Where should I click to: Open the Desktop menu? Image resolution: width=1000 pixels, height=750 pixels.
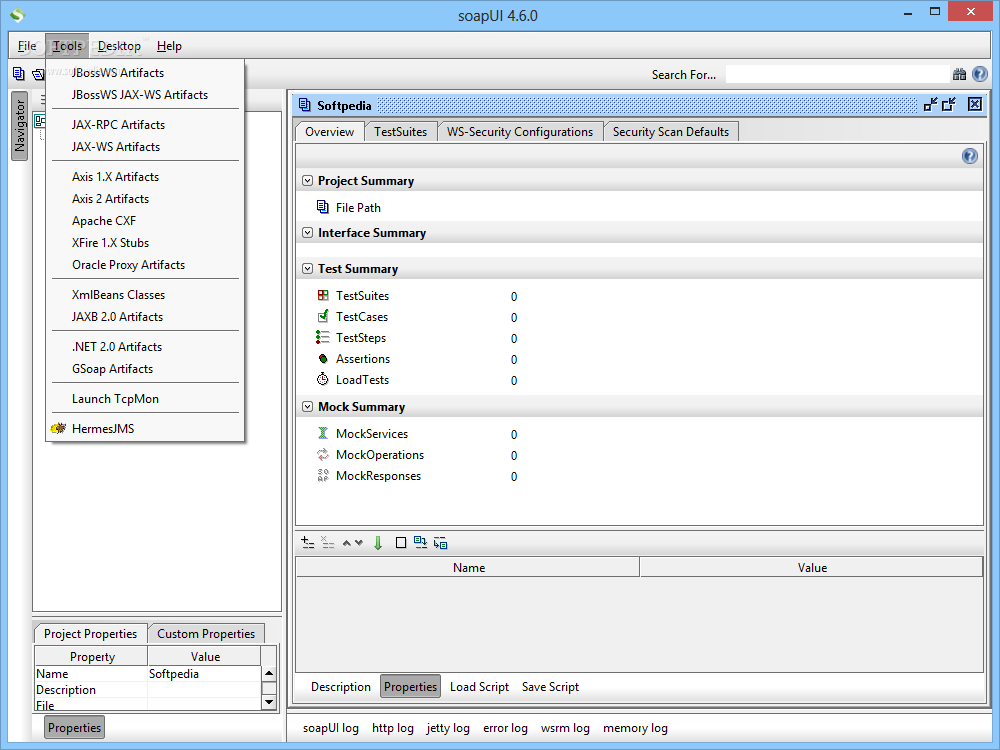(x=119, y=46)
